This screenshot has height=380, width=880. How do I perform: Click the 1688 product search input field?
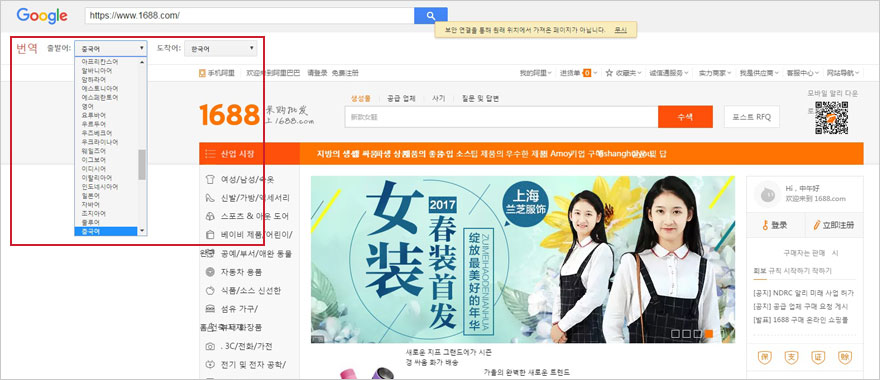[501, 117]
